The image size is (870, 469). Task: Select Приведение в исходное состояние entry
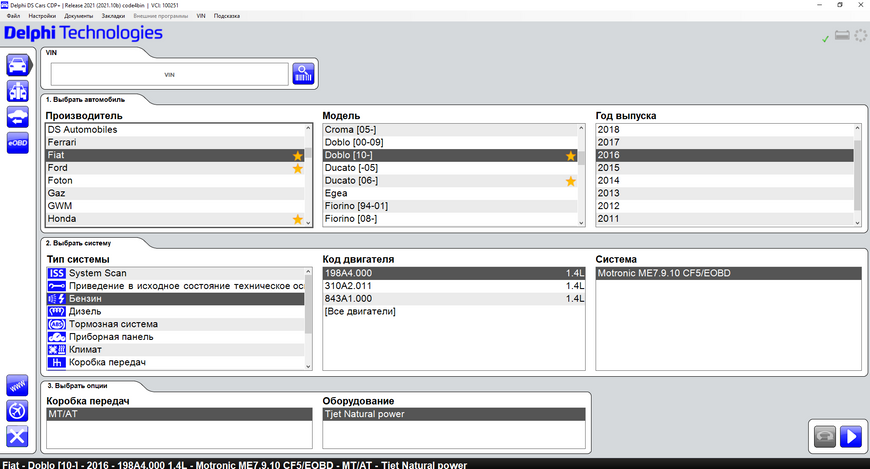tap(175, 286)
